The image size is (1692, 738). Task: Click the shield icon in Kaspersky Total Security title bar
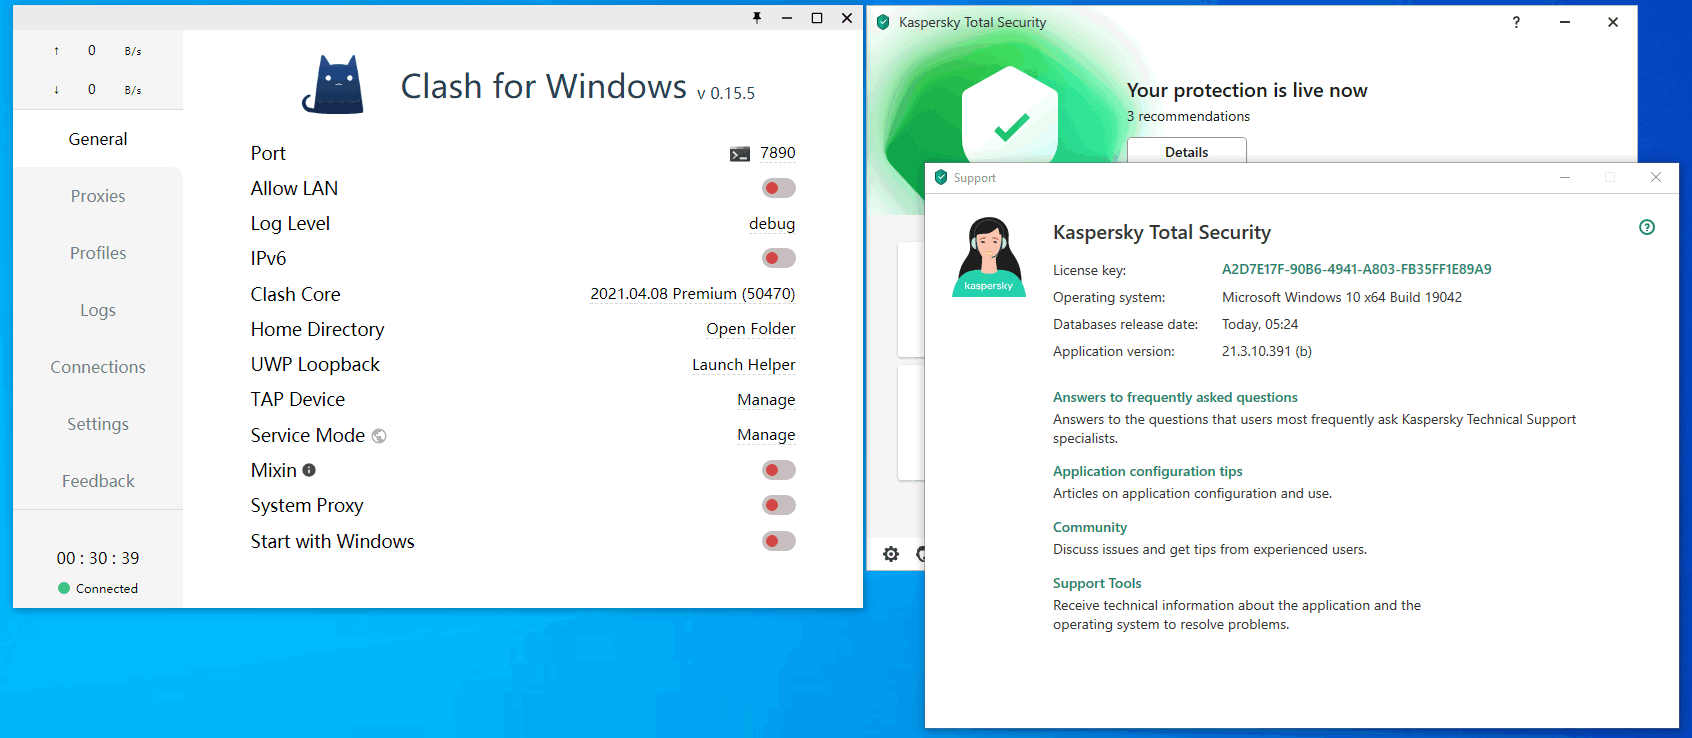tap(883, 22)
